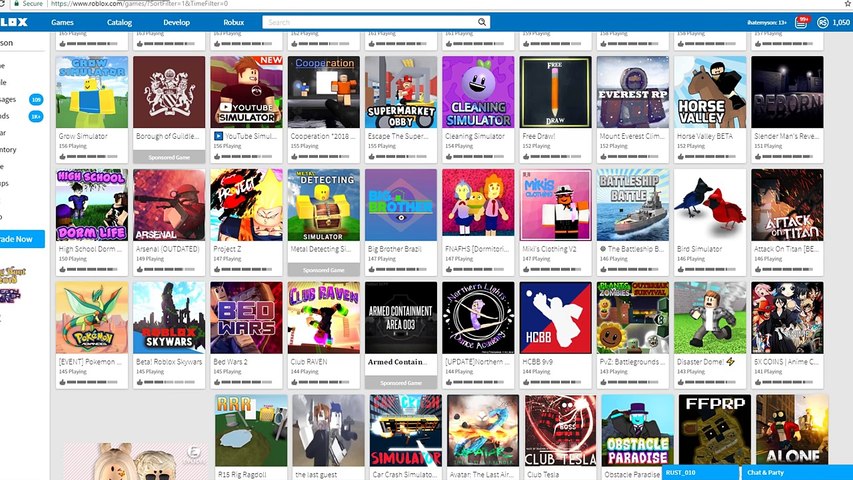Click thumbs-up icon under Bed Wars 2
The width and height of the screenshot is (853, 480).
(x=217, y=382)
